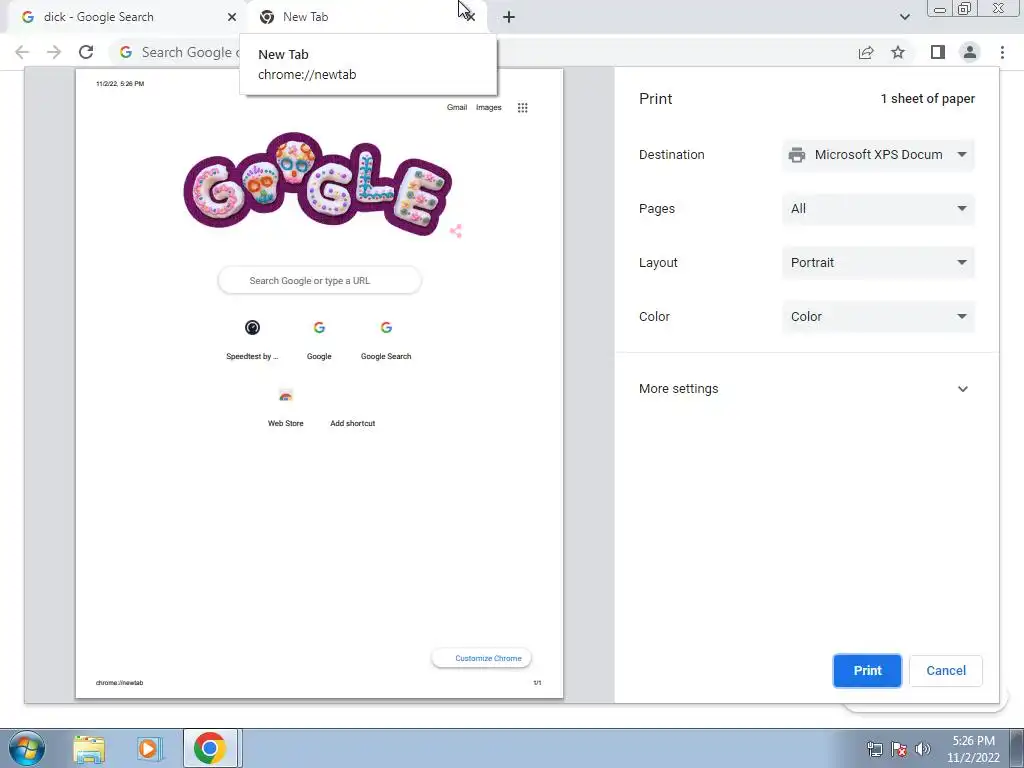This screenshot has width=1024, height=768.
Task: Click the '1 sheet of paper' text
Action: (x=927, y=99)
